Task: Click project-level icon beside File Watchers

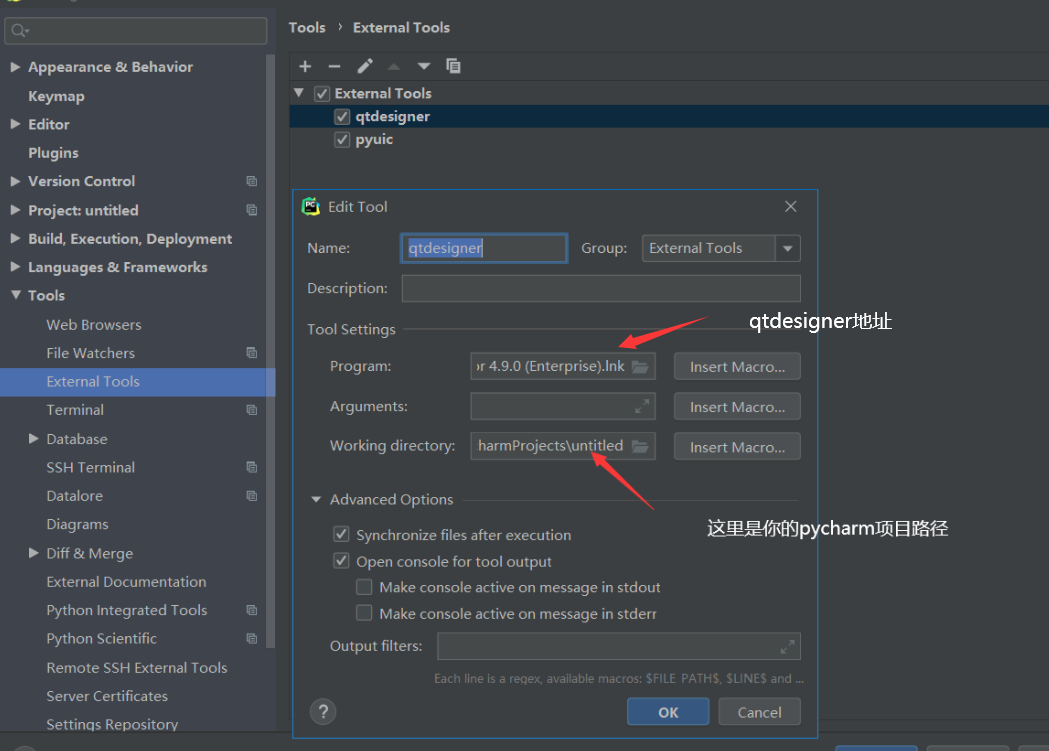Action: tap(252, 352)
